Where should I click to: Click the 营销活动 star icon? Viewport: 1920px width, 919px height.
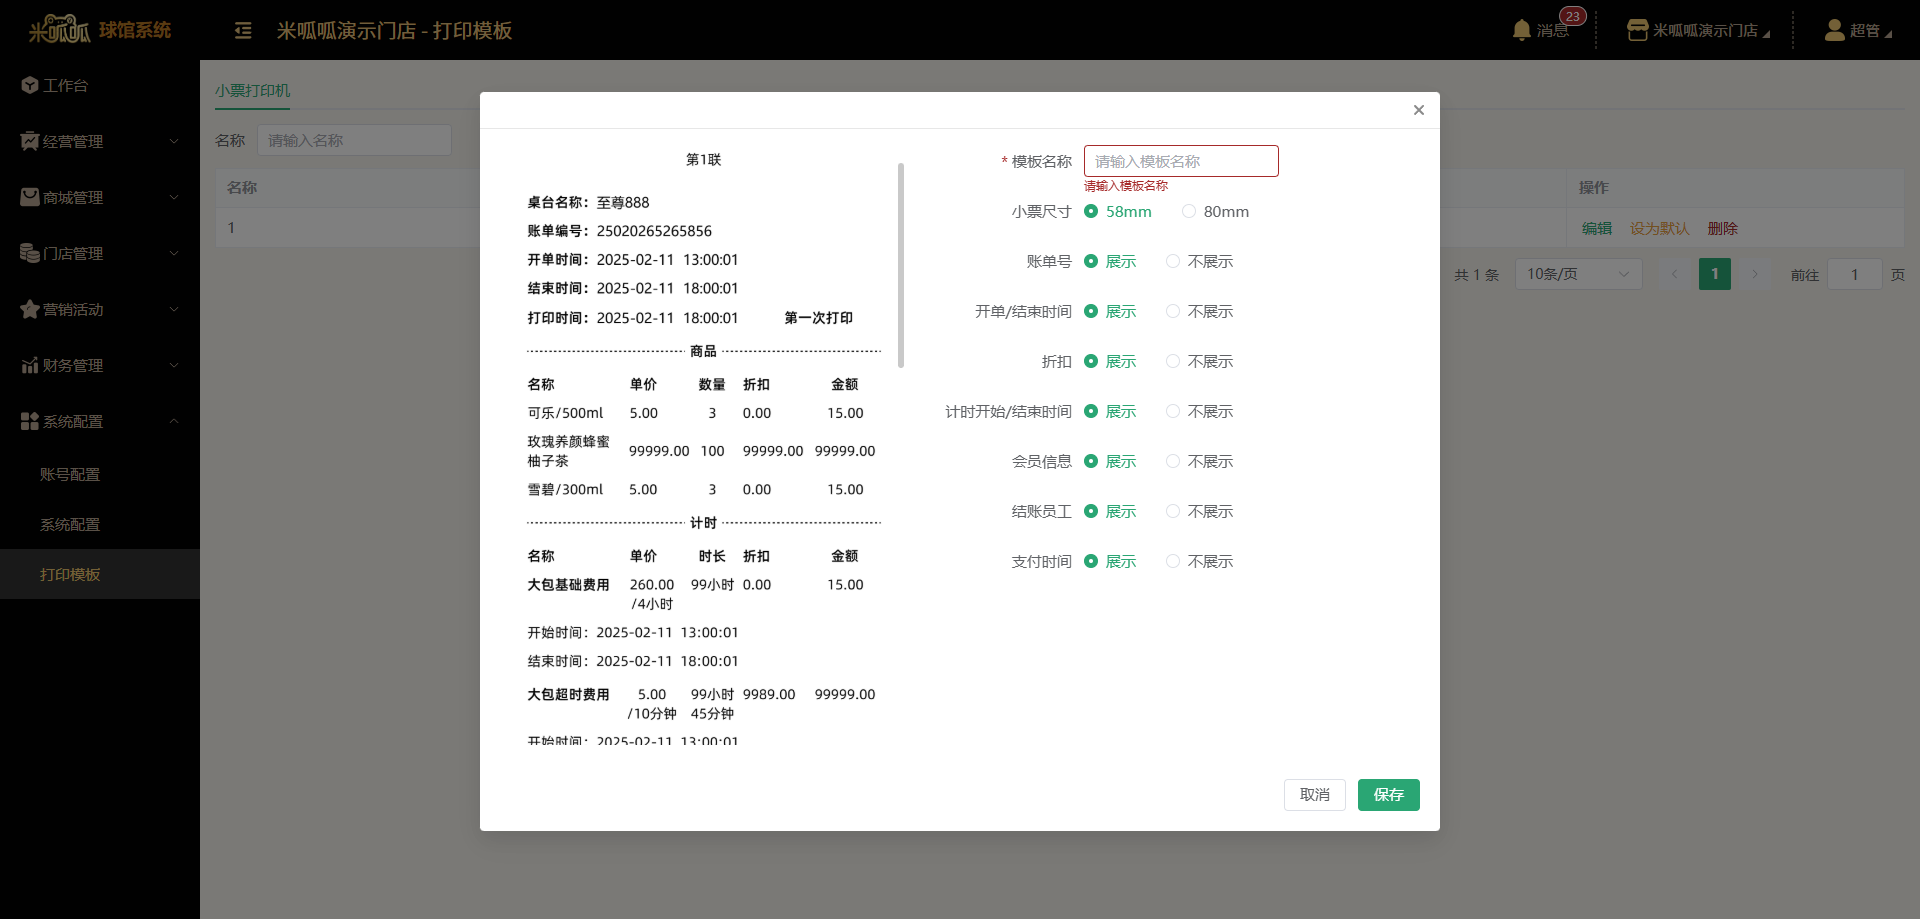[x=30, y=310]
